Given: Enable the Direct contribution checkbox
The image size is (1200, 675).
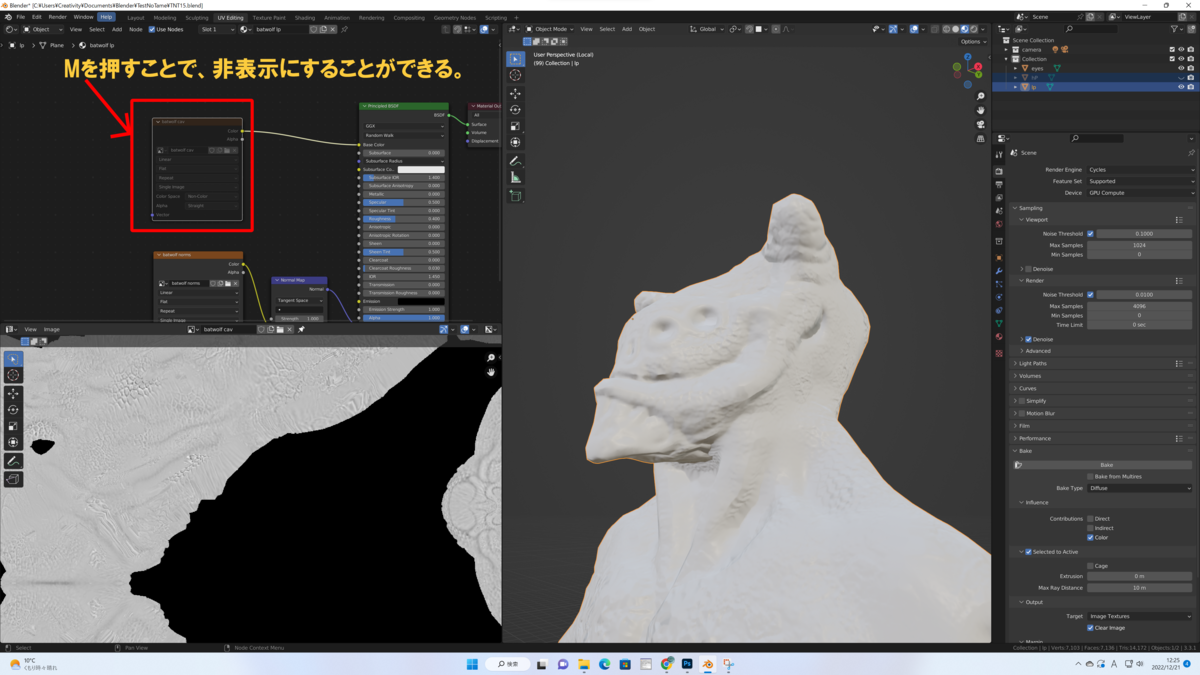Looking at the screenshot, I should [1090, 519].
